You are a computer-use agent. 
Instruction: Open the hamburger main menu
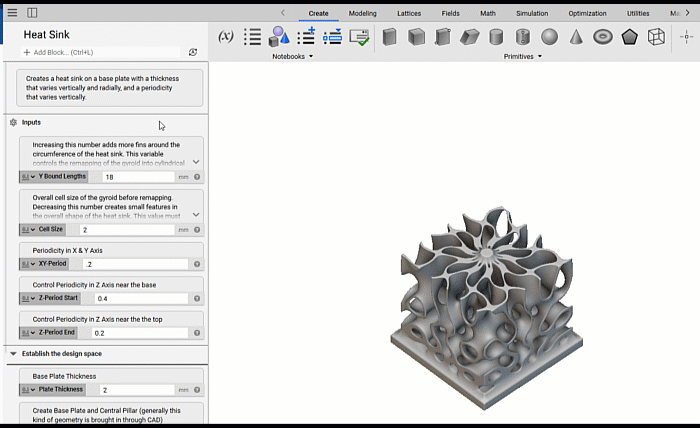coord(12,12)
